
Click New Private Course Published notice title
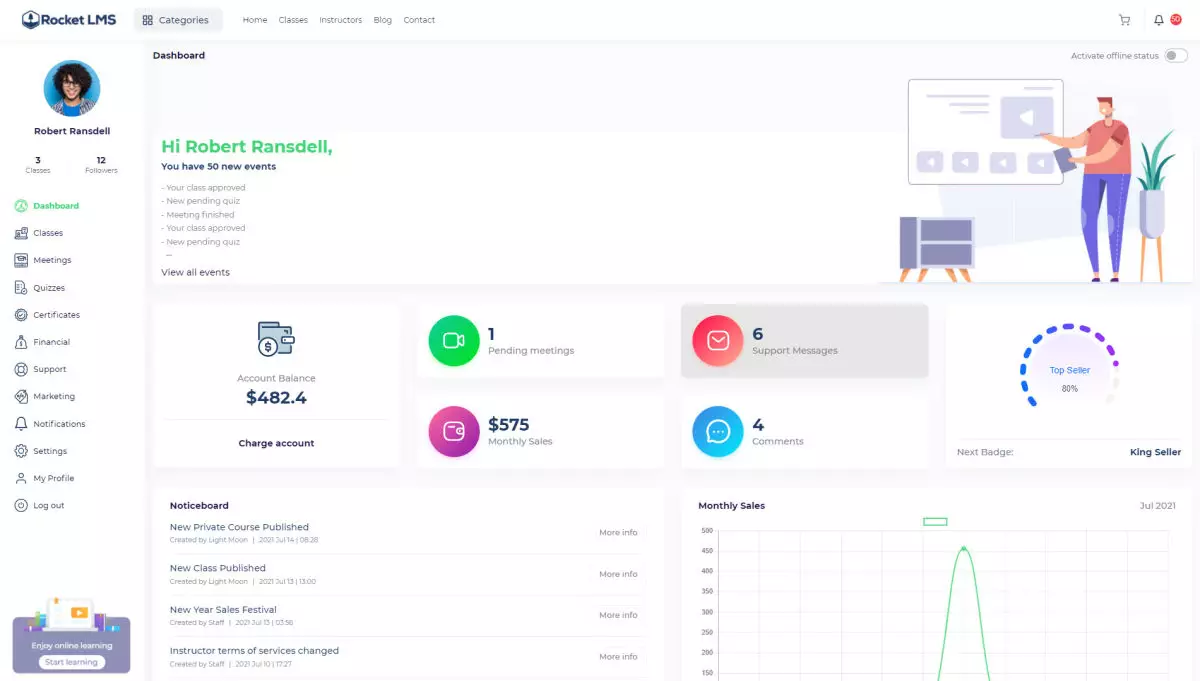coord(239,527)
